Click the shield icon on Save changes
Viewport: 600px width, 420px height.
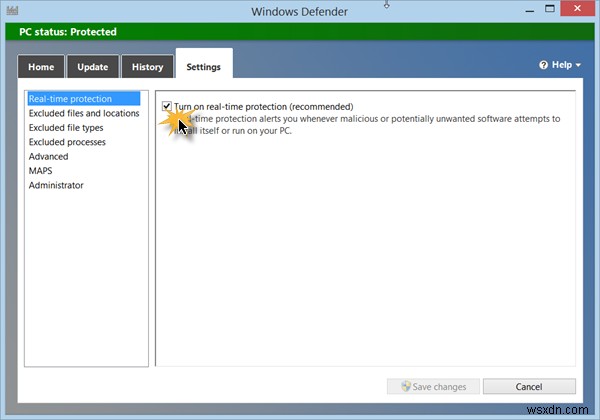(406, 386)
